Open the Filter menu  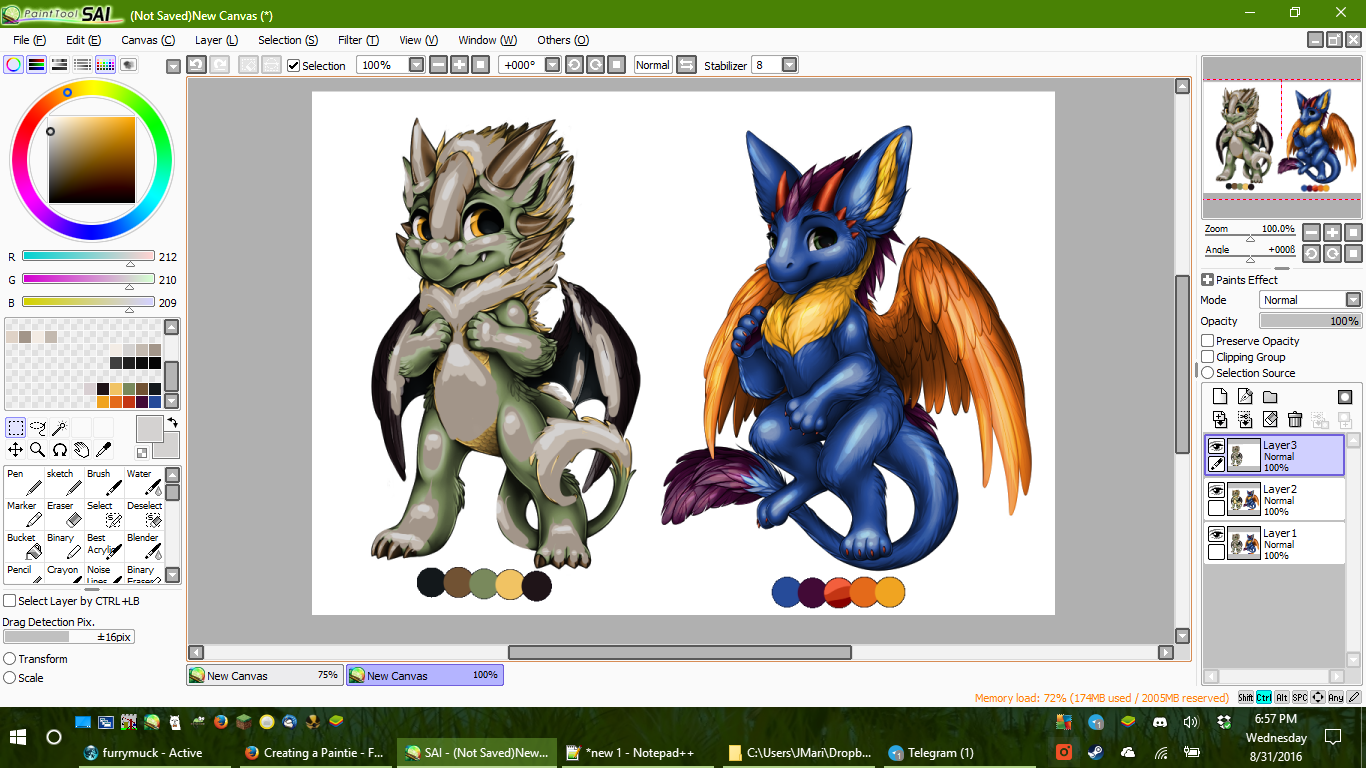pyautogui.click(x=357, y=40)
